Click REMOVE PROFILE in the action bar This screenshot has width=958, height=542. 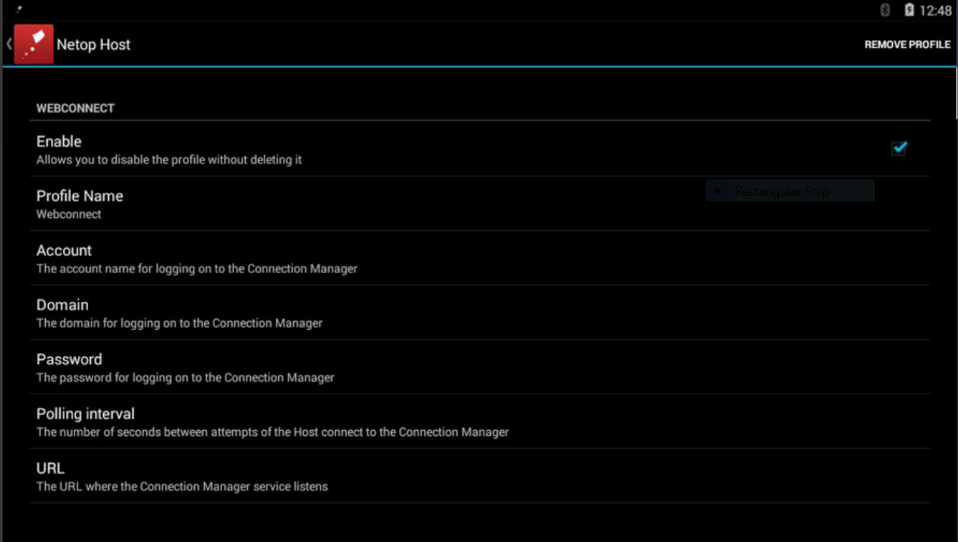(907, 45)
